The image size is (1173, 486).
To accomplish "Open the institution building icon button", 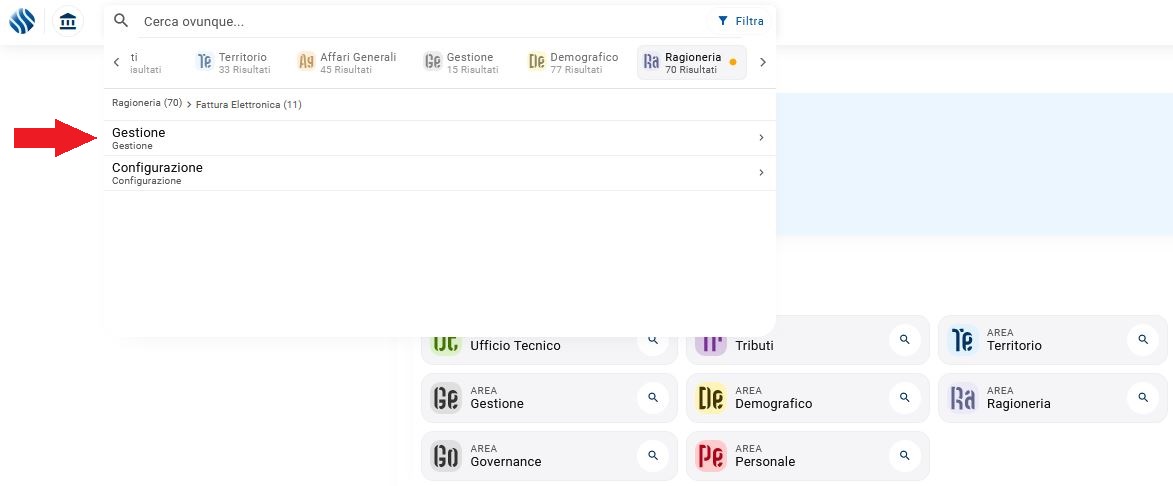I will [68, 21].
